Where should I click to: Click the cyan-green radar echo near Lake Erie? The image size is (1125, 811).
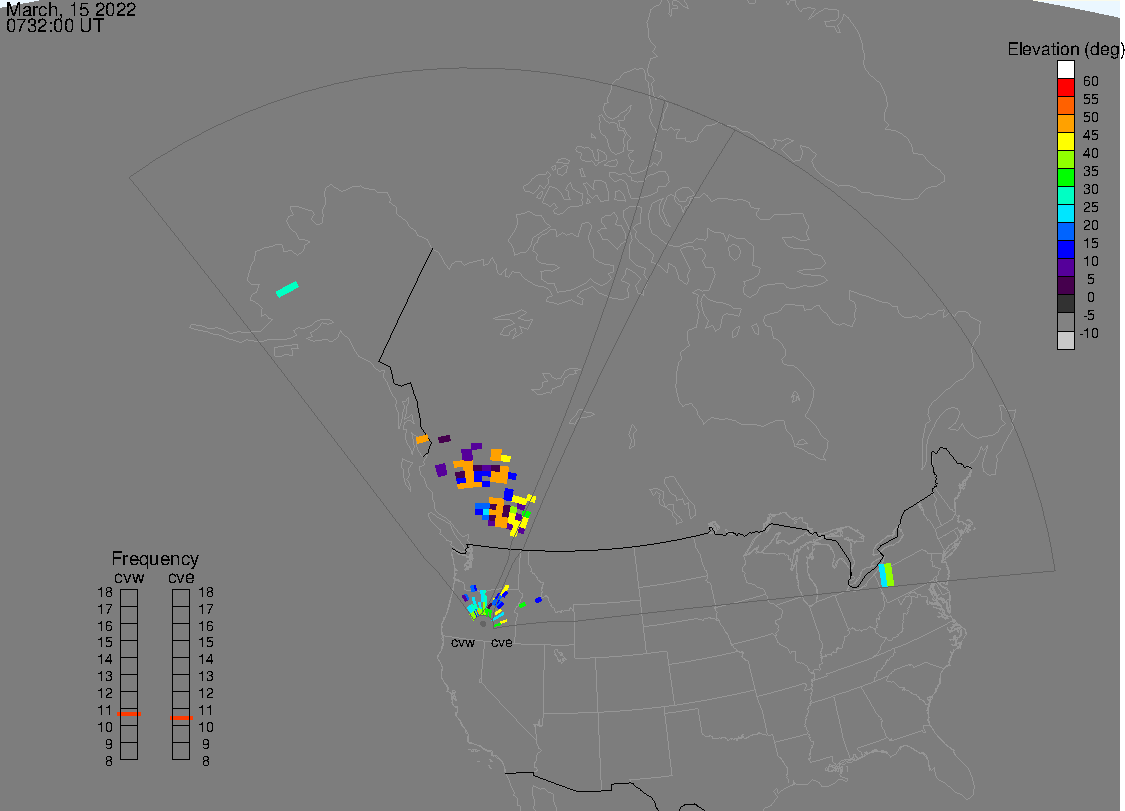point(886,575)
